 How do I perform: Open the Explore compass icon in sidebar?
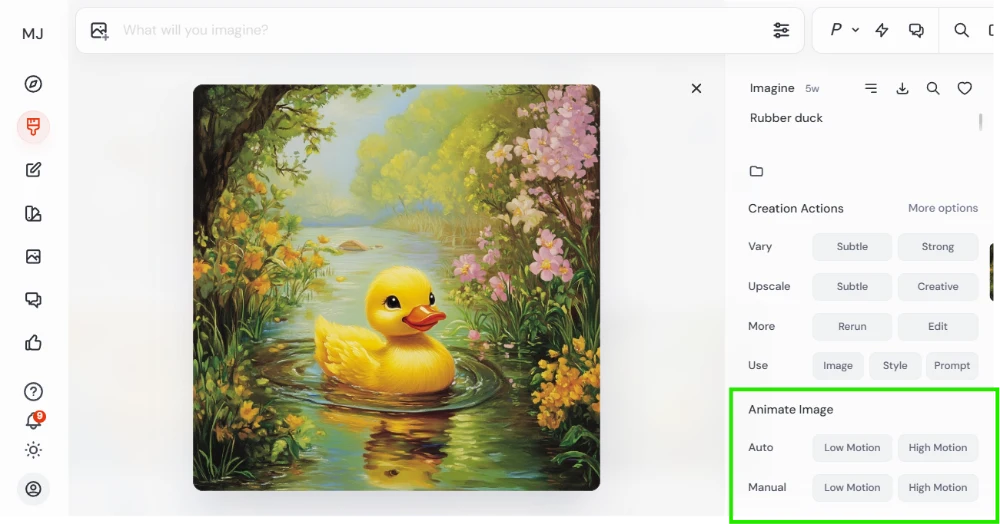33,84
